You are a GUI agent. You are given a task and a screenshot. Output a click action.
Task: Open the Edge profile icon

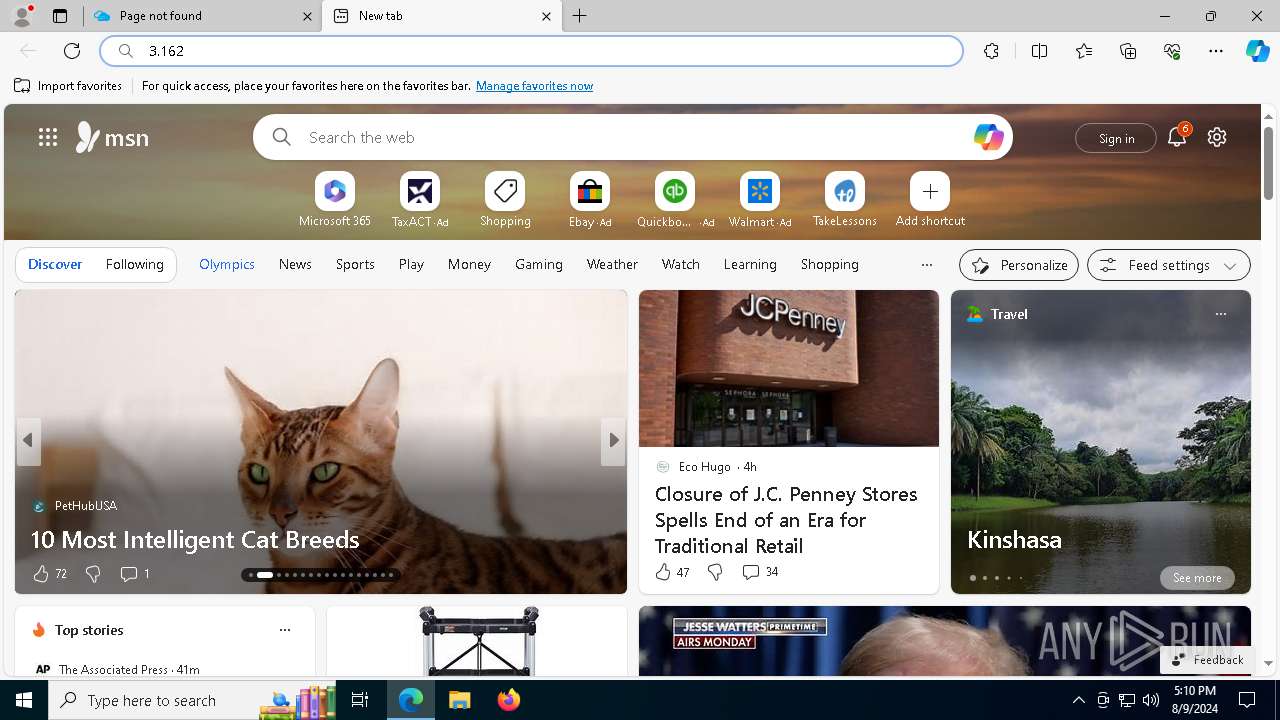tap(22, 16)
